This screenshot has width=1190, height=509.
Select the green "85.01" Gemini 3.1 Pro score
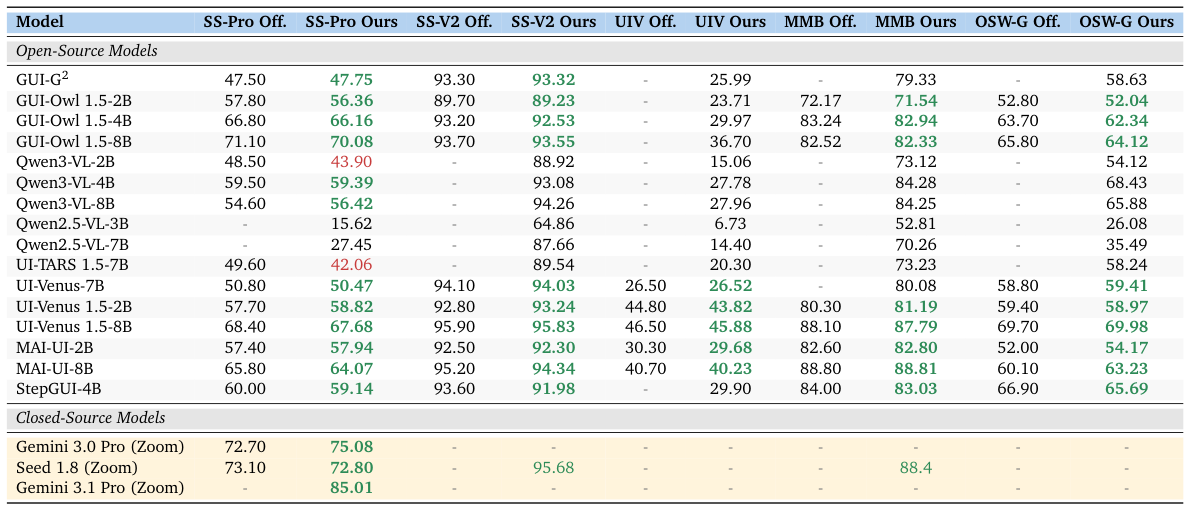tap(351, 487)
